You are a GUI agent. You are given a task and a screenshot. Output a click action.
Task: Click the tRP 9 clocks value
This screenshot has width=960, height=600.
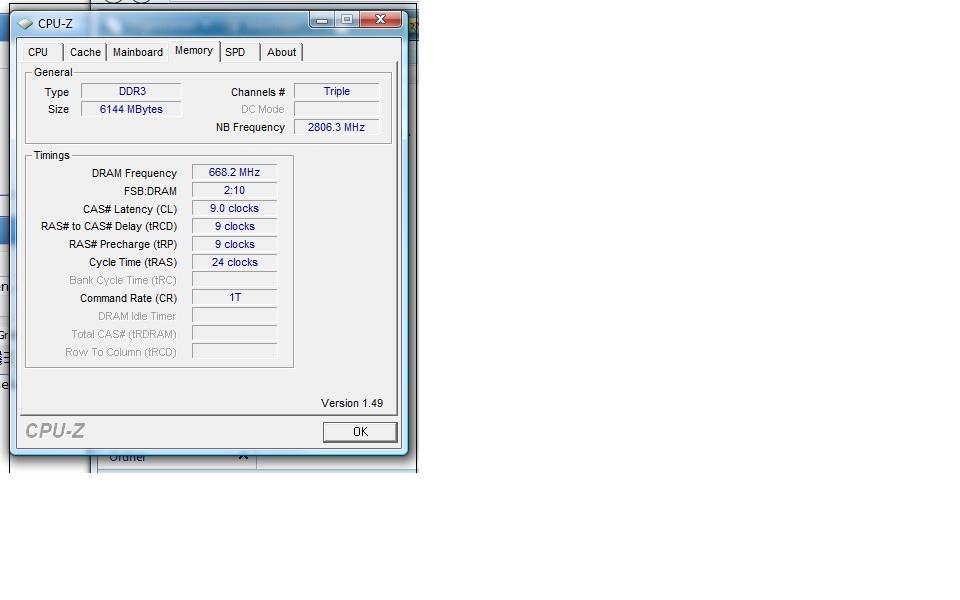tap(234, 244)
